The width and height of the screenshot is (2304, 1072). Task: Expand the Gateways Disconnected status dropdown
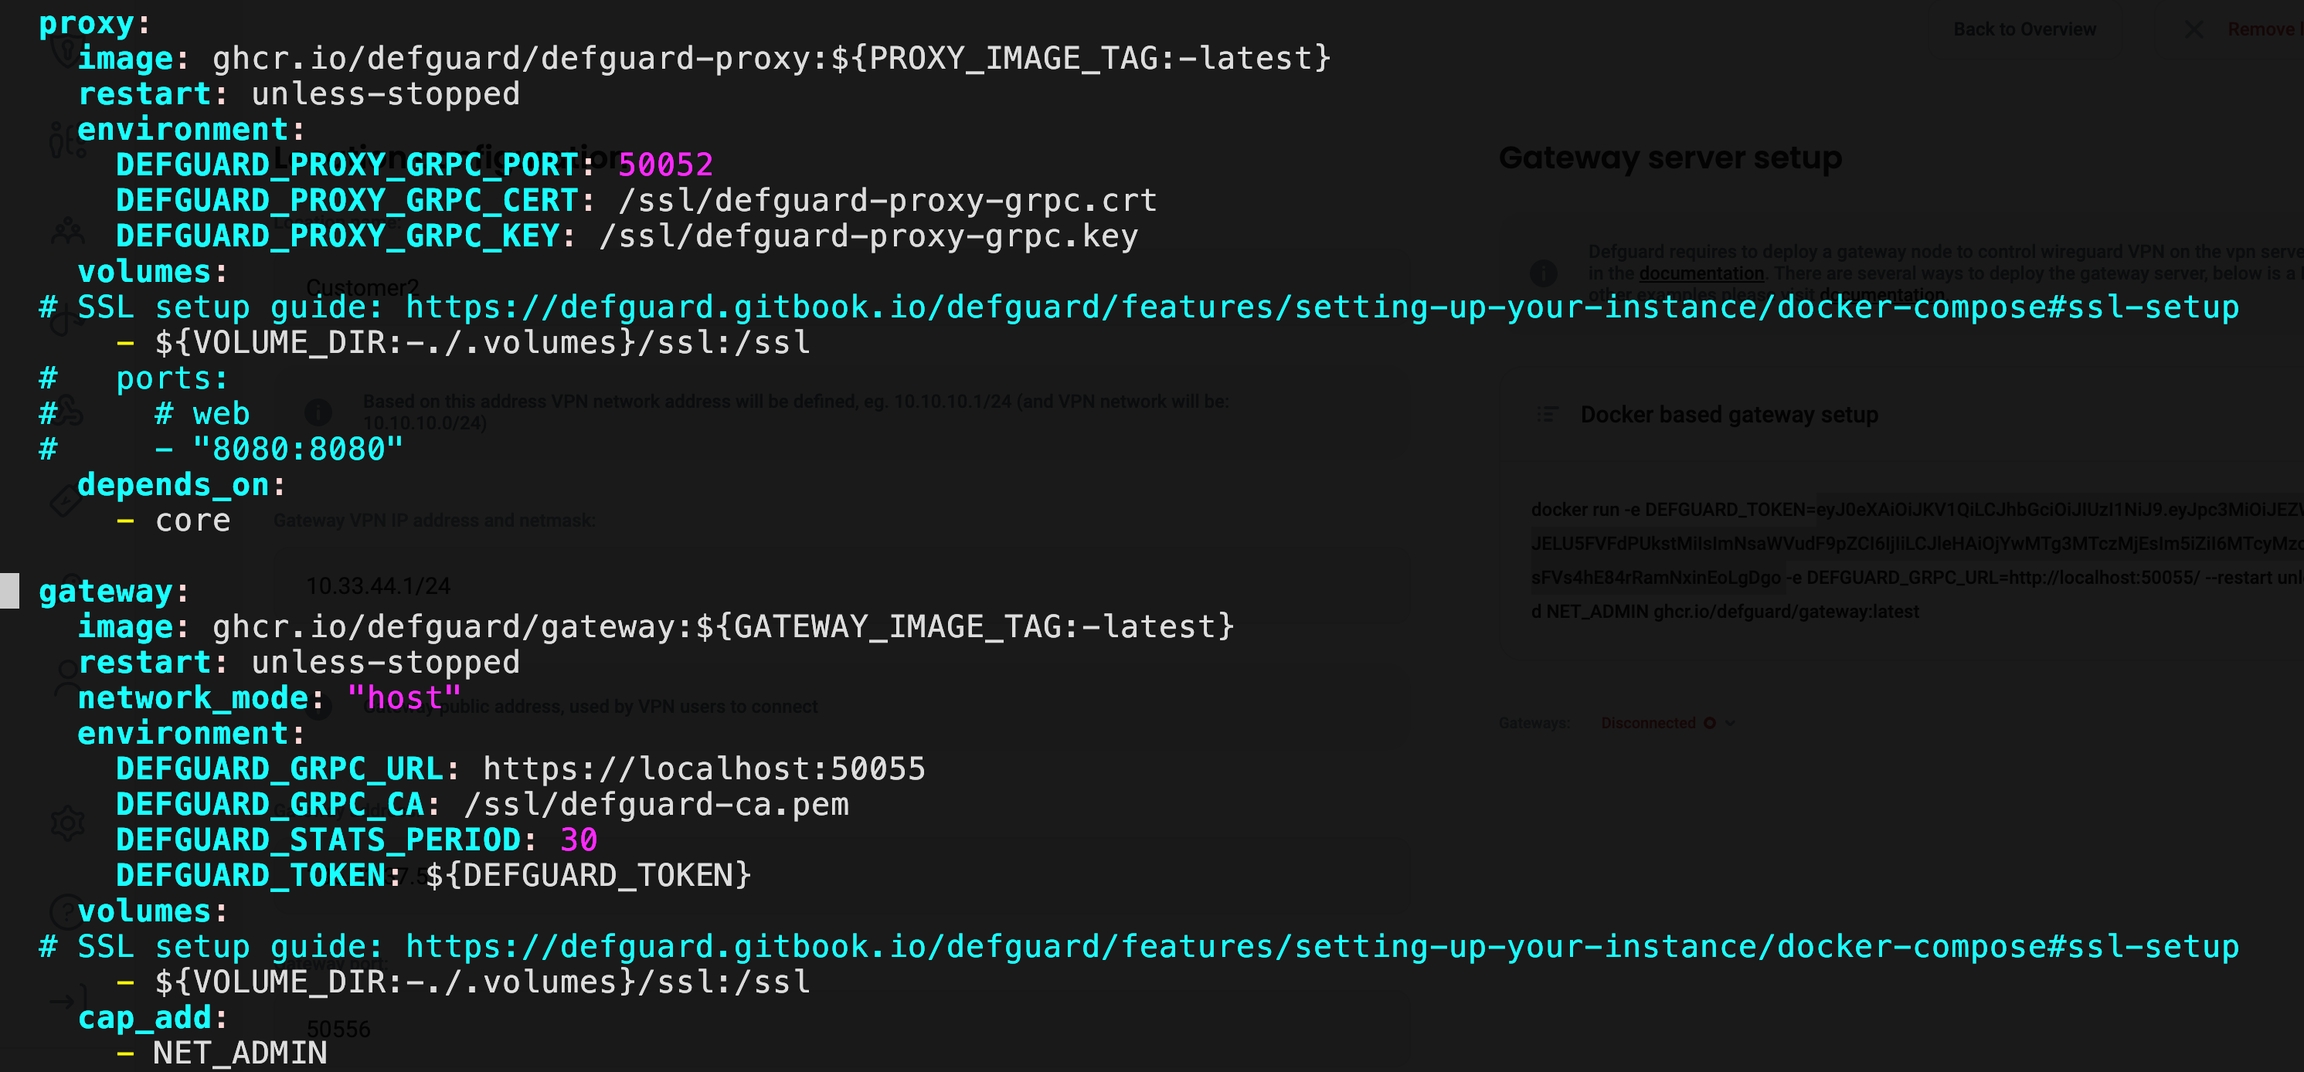pos(1730,723)
